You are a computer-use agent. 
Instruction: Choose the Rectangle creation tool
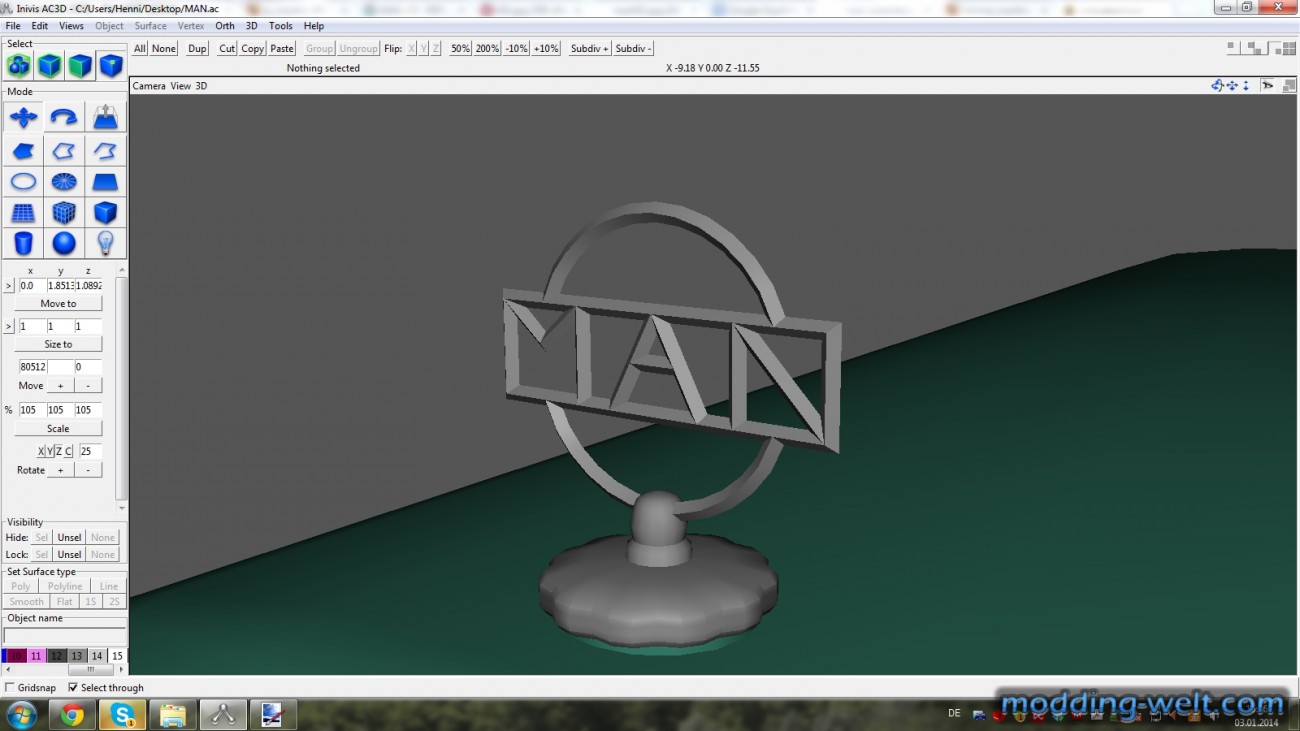(105, 182)
